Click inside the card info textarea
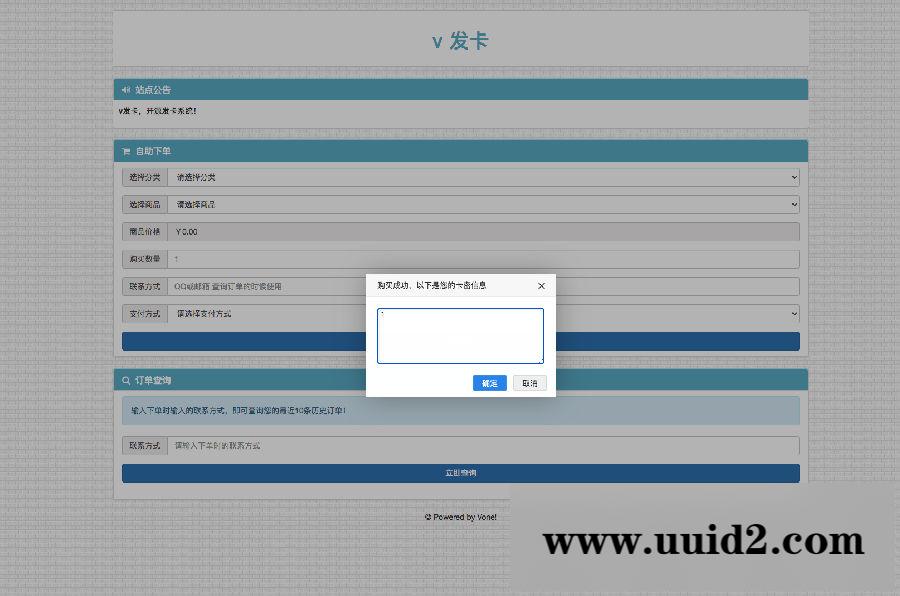 pos(461,337)
